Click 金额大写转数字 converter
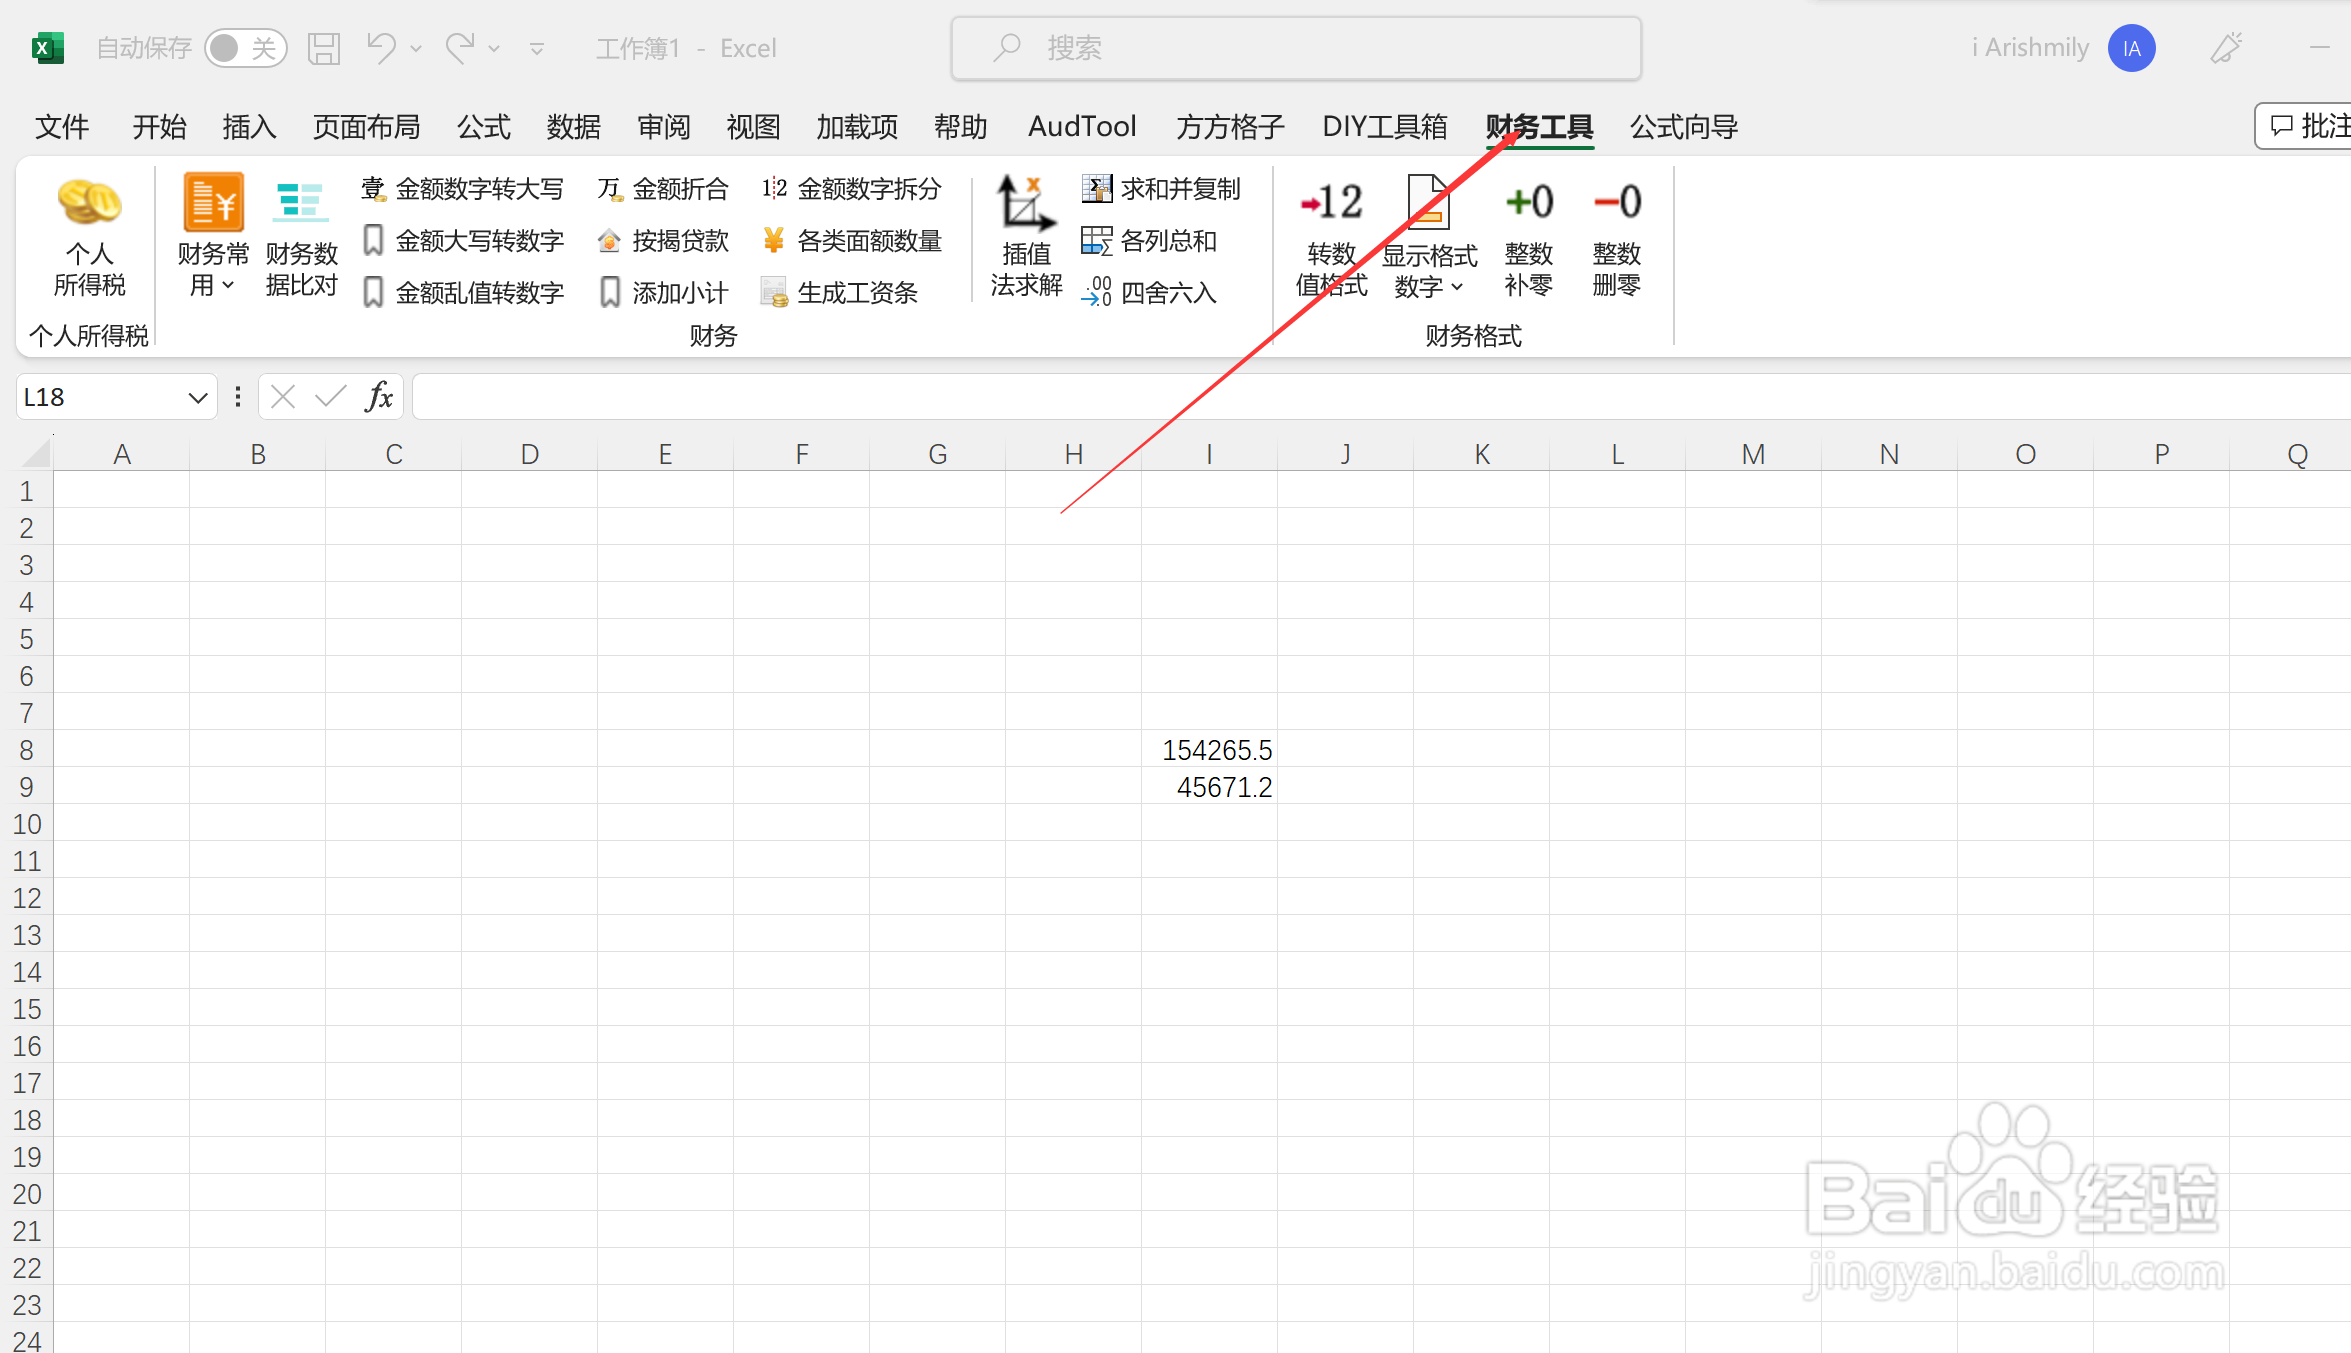This screenshot has height=1353, width=2351. tap(463, 241)
